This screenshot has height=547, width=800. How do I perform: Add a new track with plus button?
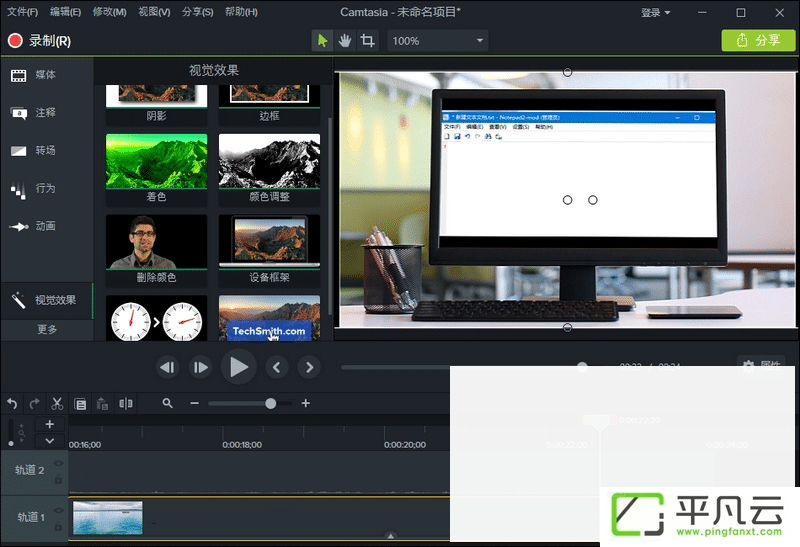pyautogui.click(x=49, y=424)
